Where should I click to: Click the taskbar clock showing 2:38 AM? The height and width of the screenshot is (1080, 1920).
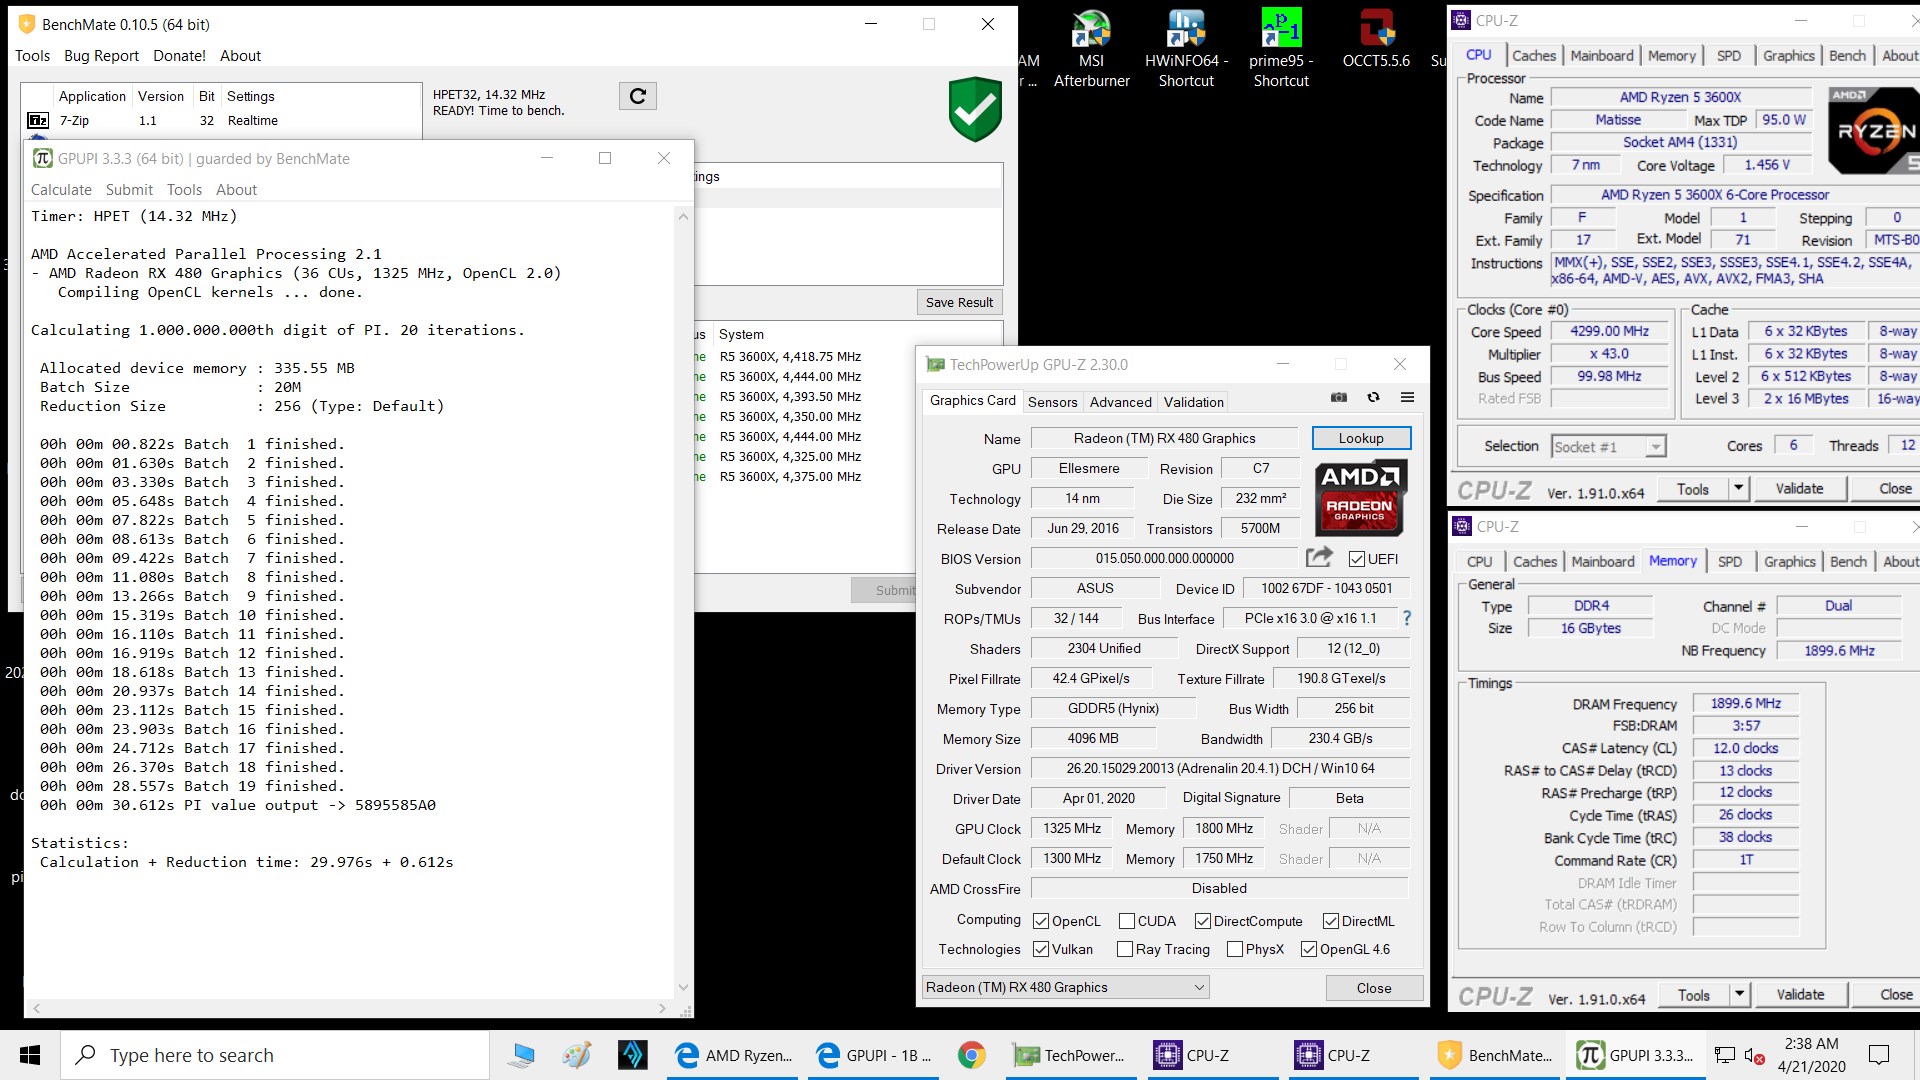pos(1811,1055)
